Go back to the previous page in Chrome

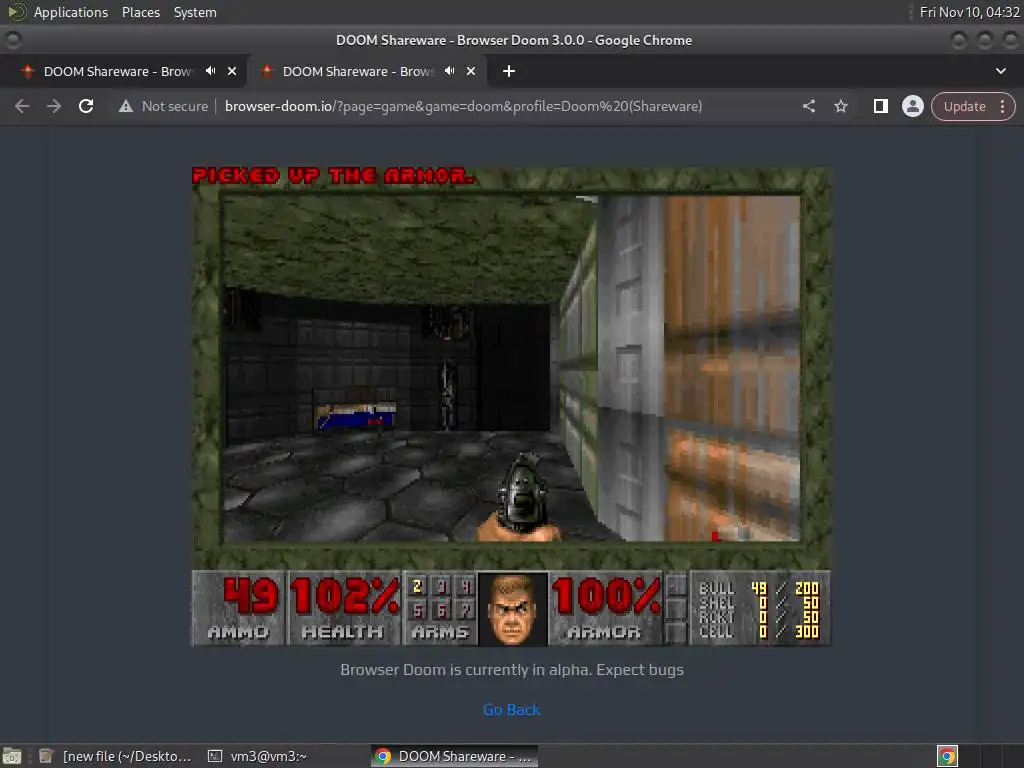point(22,106)
